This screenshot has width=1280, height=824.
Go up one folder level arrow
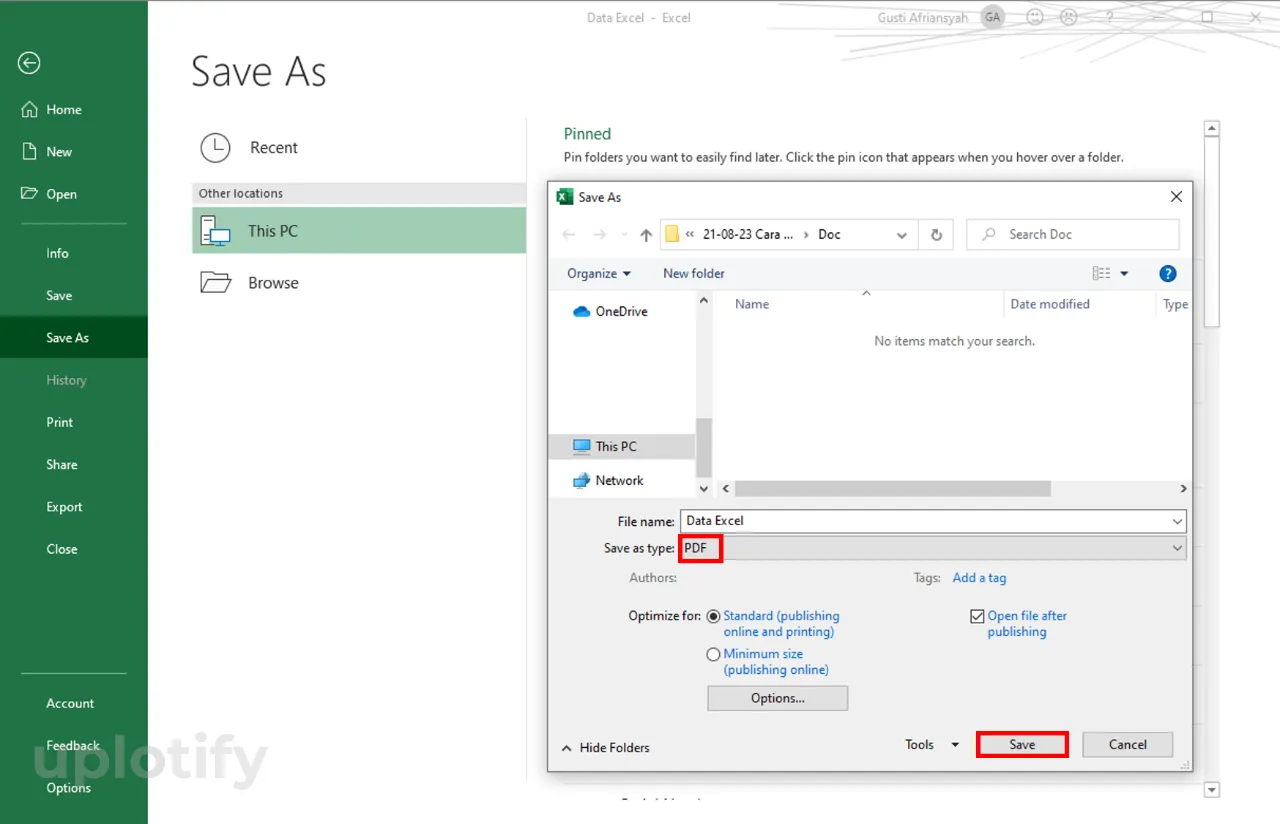(646, 235)
